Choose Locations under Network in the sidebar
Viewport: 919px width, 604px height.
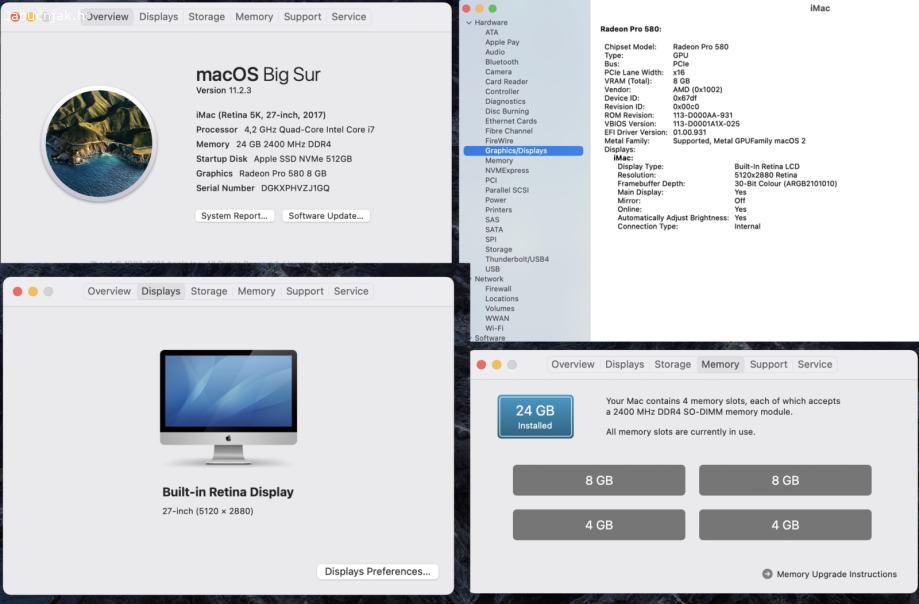pos(502,299)
